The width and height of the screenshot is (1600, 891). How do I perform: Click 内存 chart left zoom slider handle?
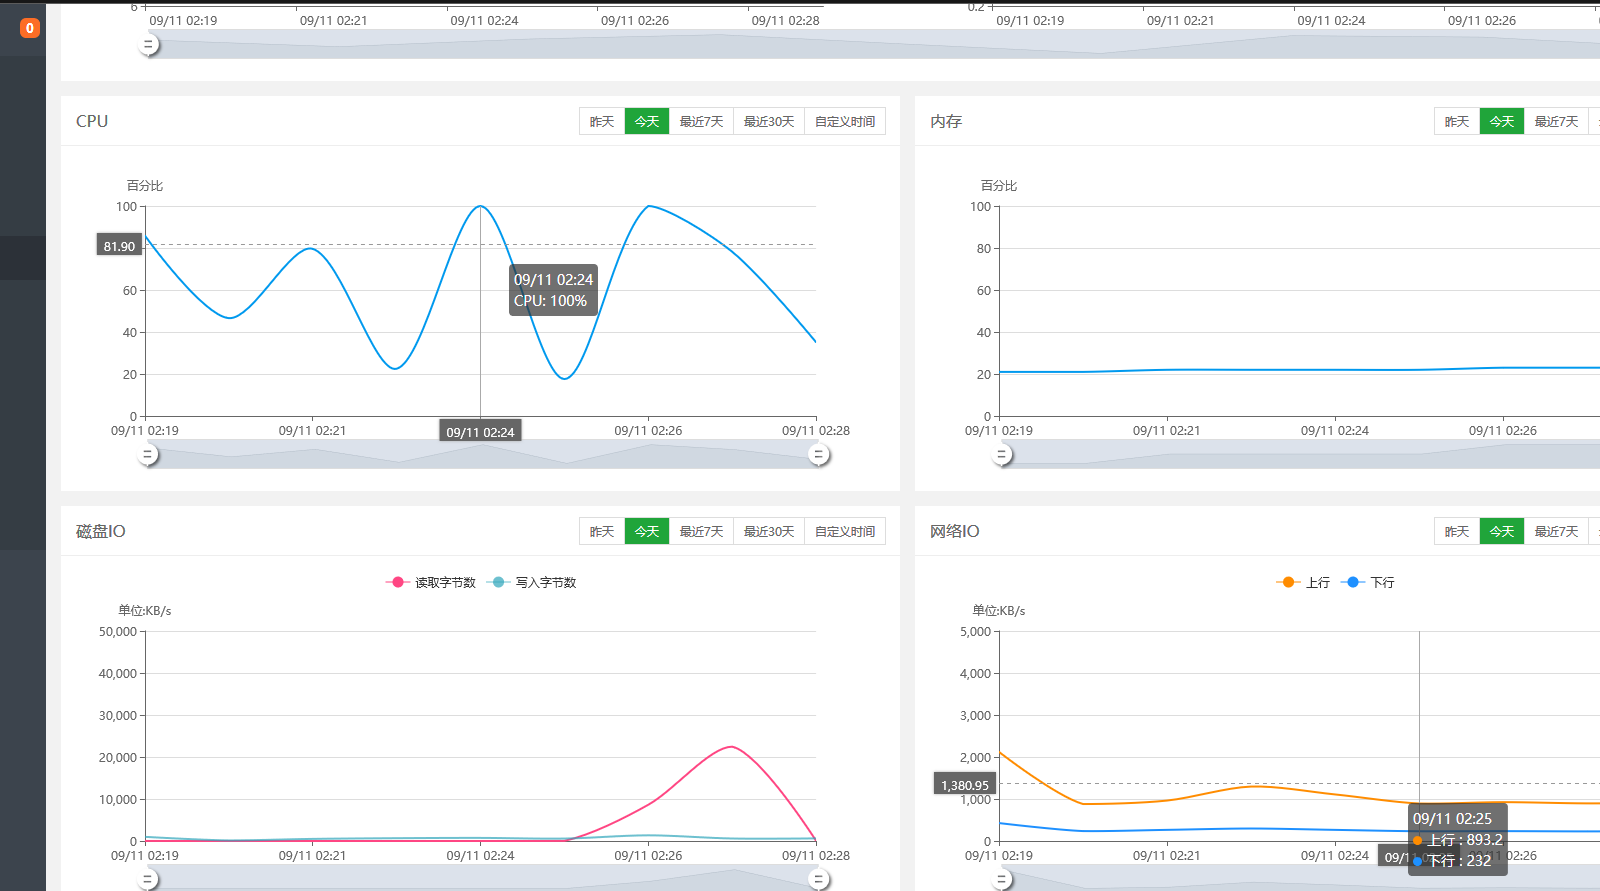(1002, 455)
